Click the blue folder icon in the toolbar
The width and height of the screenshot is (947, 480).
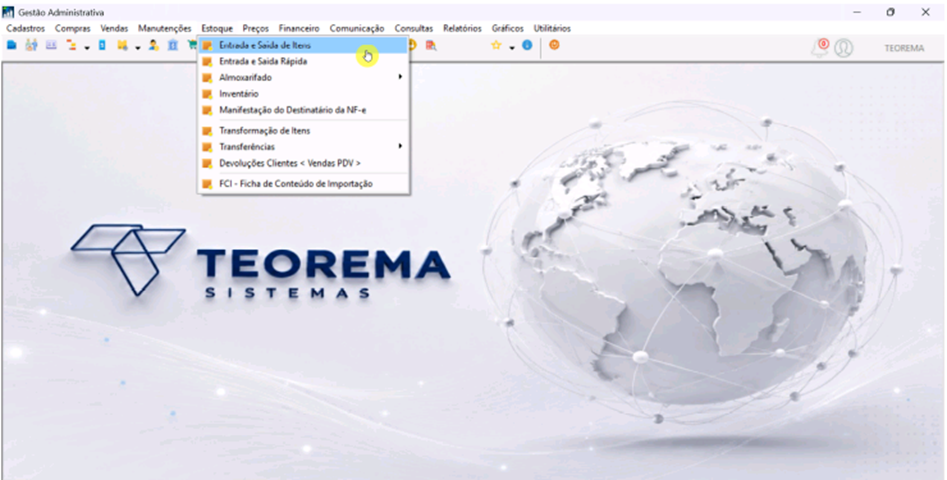tap(11, 45)
